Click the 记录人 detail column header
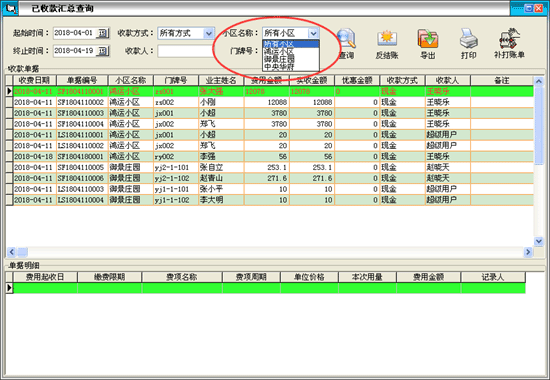The image size is (550, 380). point(493,277)
